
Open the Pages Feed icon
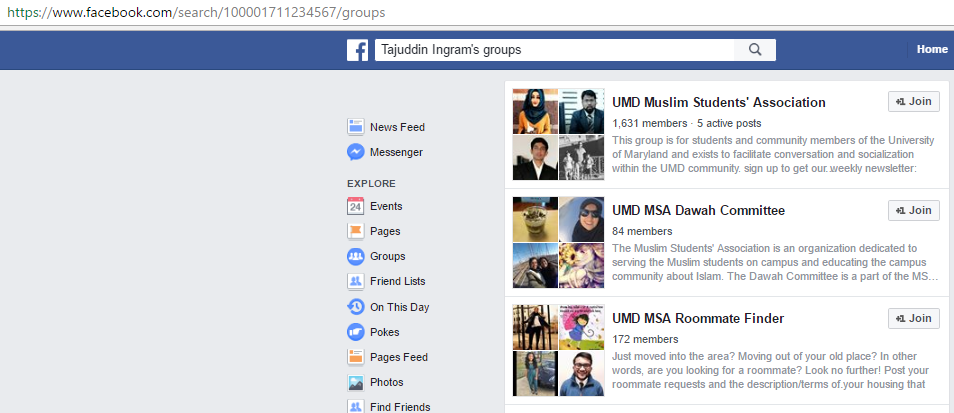pos(355,357)
